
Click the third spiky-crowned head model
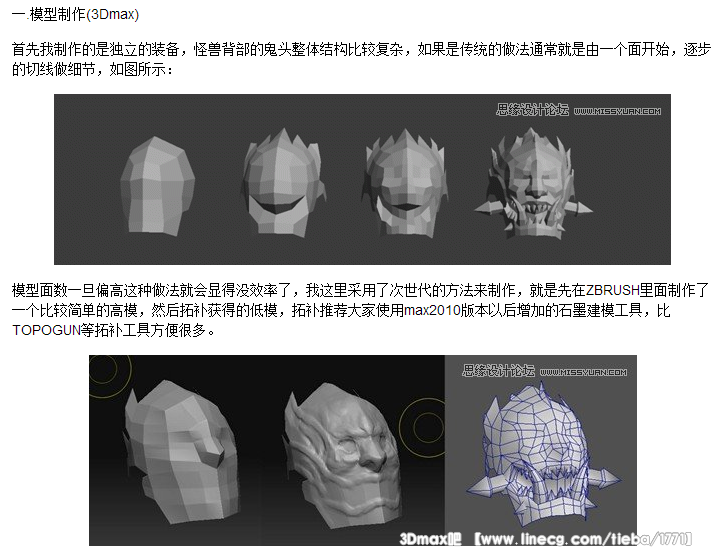405,183
